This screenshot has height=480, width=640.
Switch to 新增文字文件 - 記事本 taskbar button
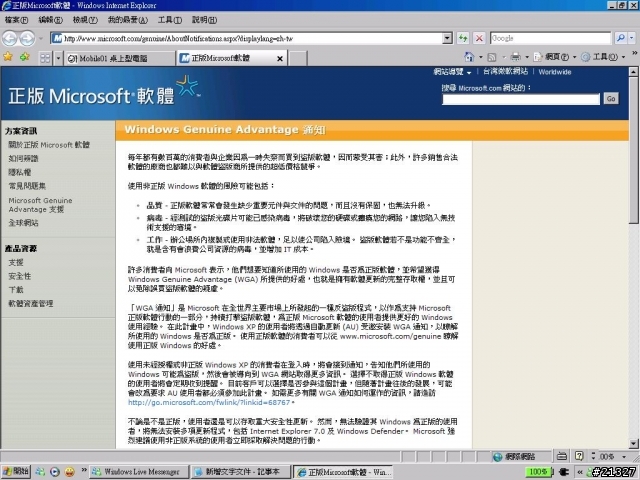tap(241, 472)
